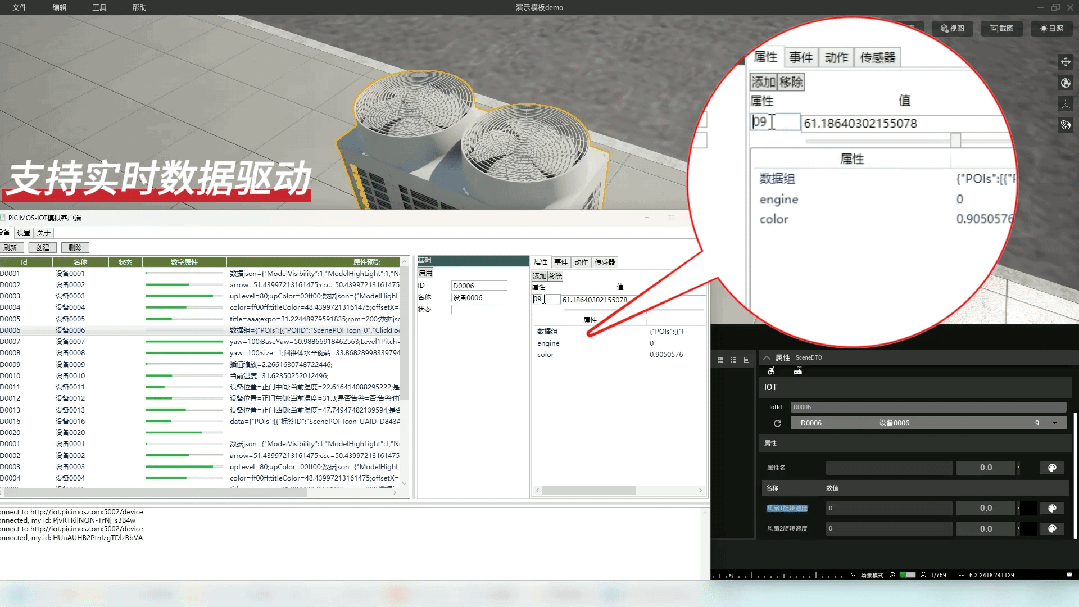This screenshot has width=1079, height=607.
Task: Click the first small icon under the SceneDTO header
Action: (x=771, y=371)
